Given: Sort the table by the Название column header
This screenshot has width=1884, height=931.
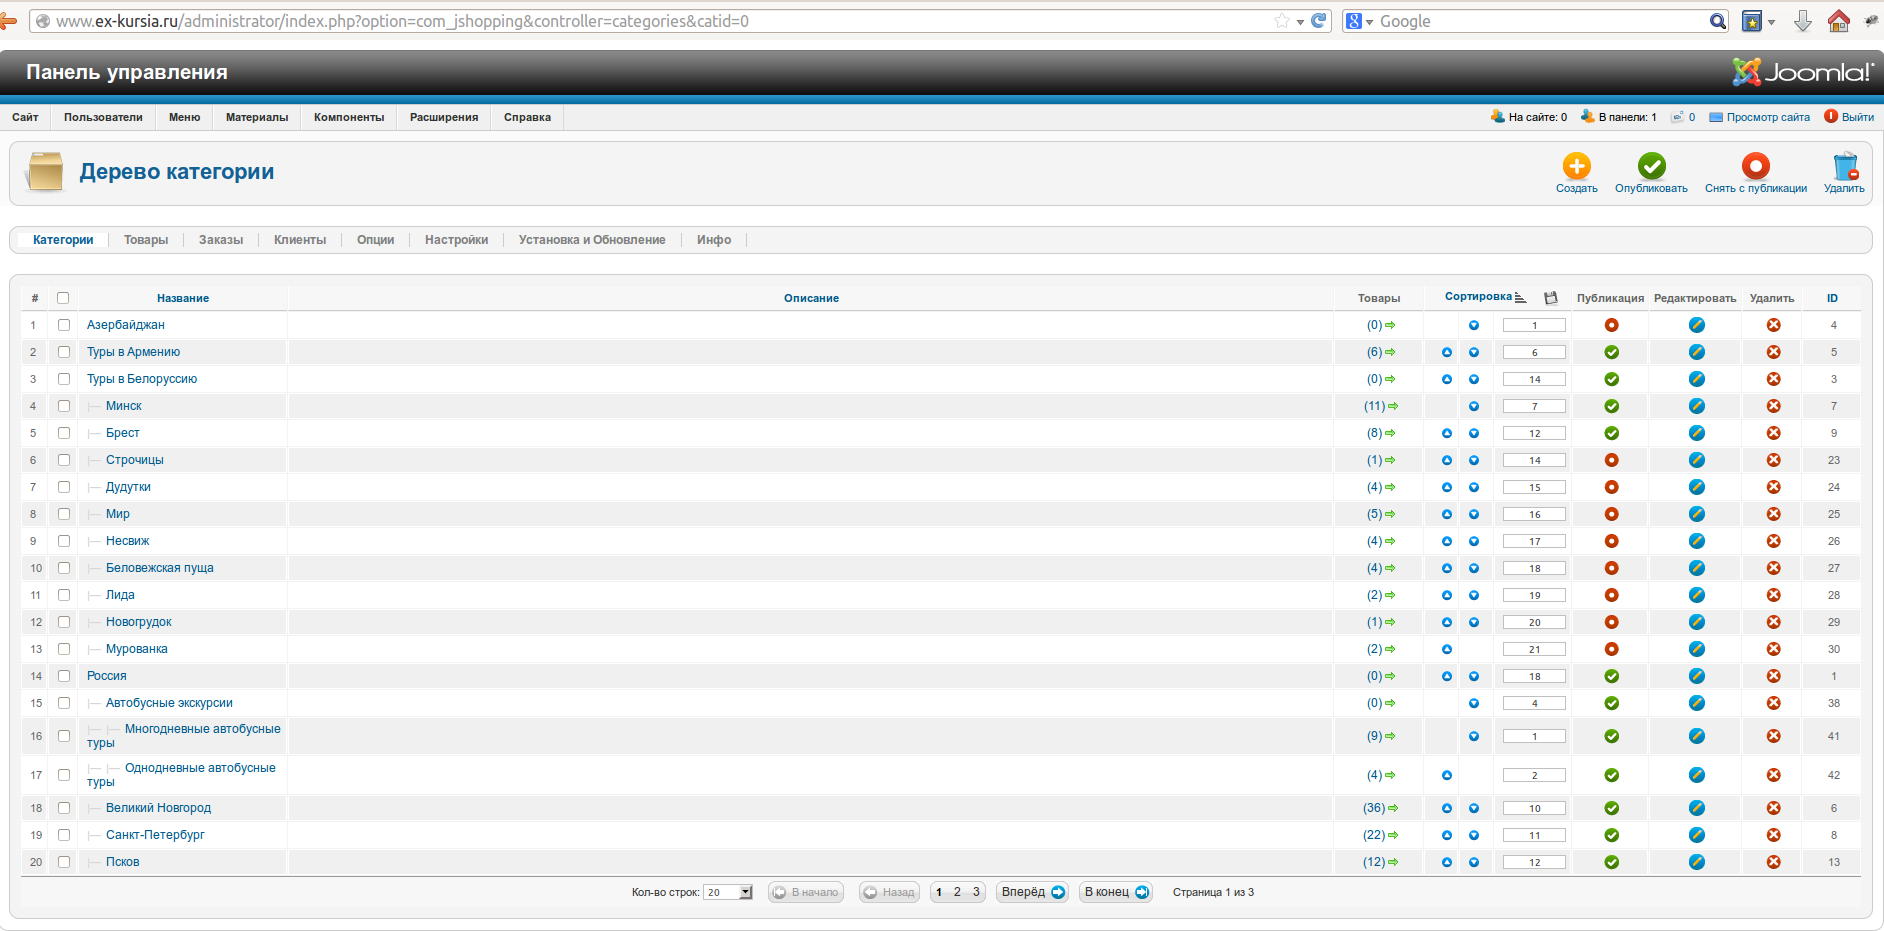Looking at the screenshot, I should pyautogui.click(x=183, y=298).
